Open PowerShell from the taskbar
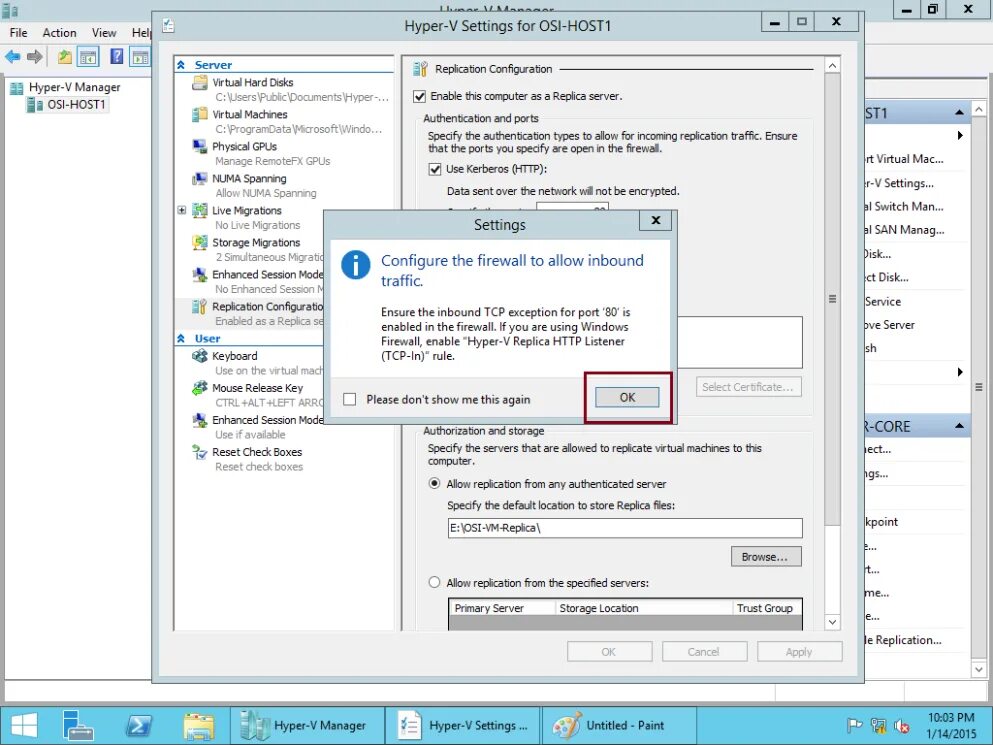 click(139, 725)
